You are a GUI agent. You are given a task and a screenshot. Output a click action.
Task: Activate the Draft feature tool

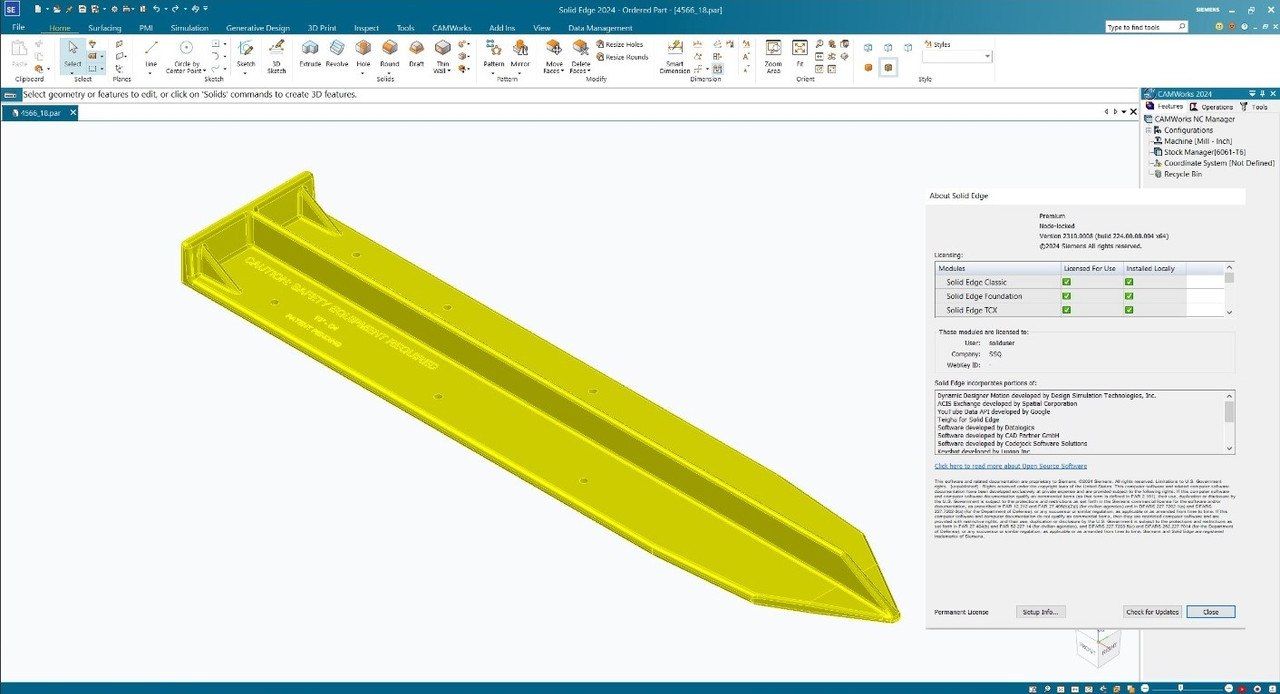[x=416, y=54]
